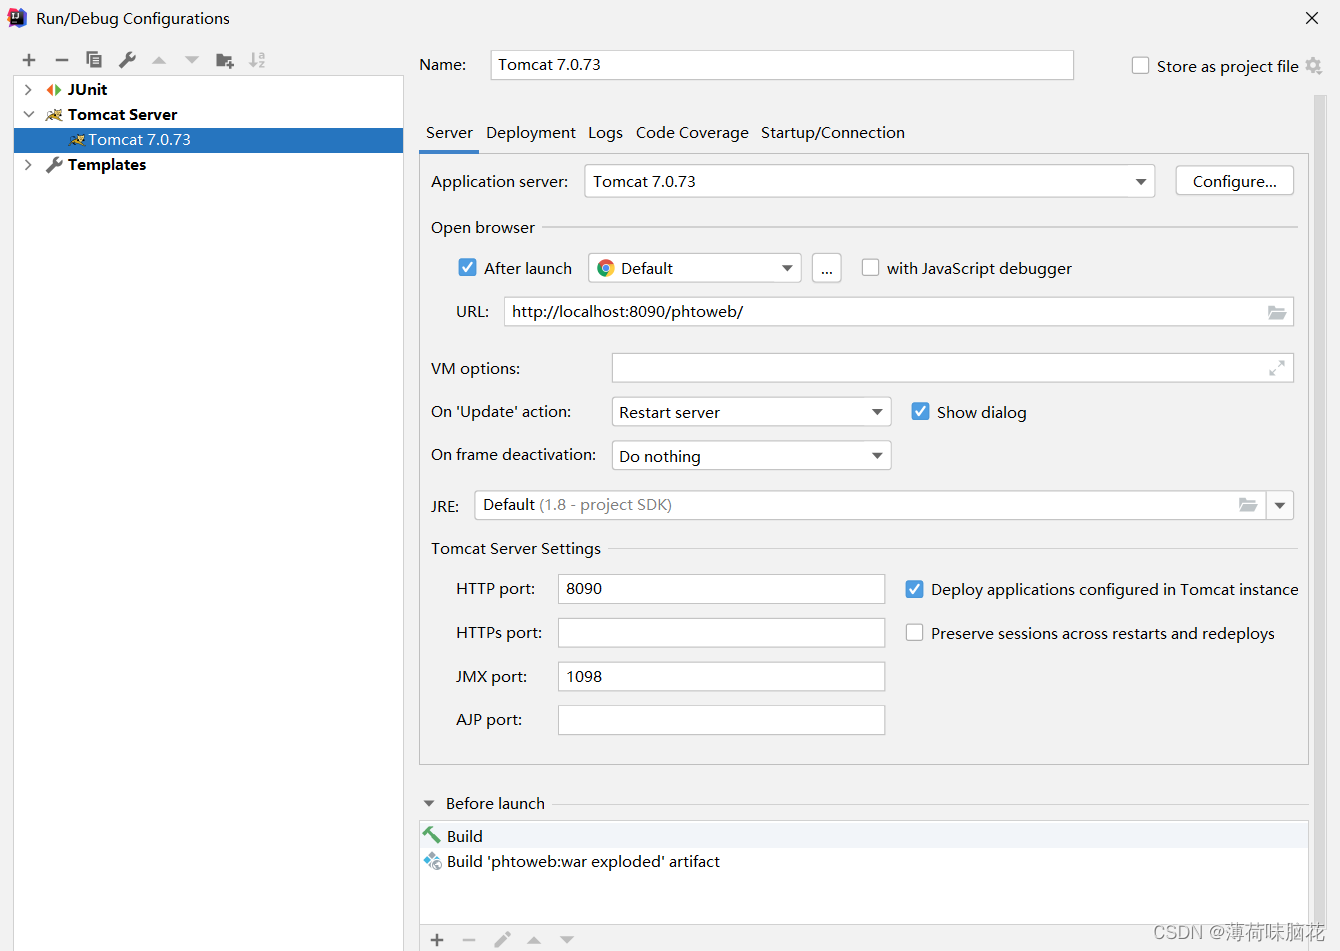Open gear settings beside Store as project file

(x=1314, y=66)
